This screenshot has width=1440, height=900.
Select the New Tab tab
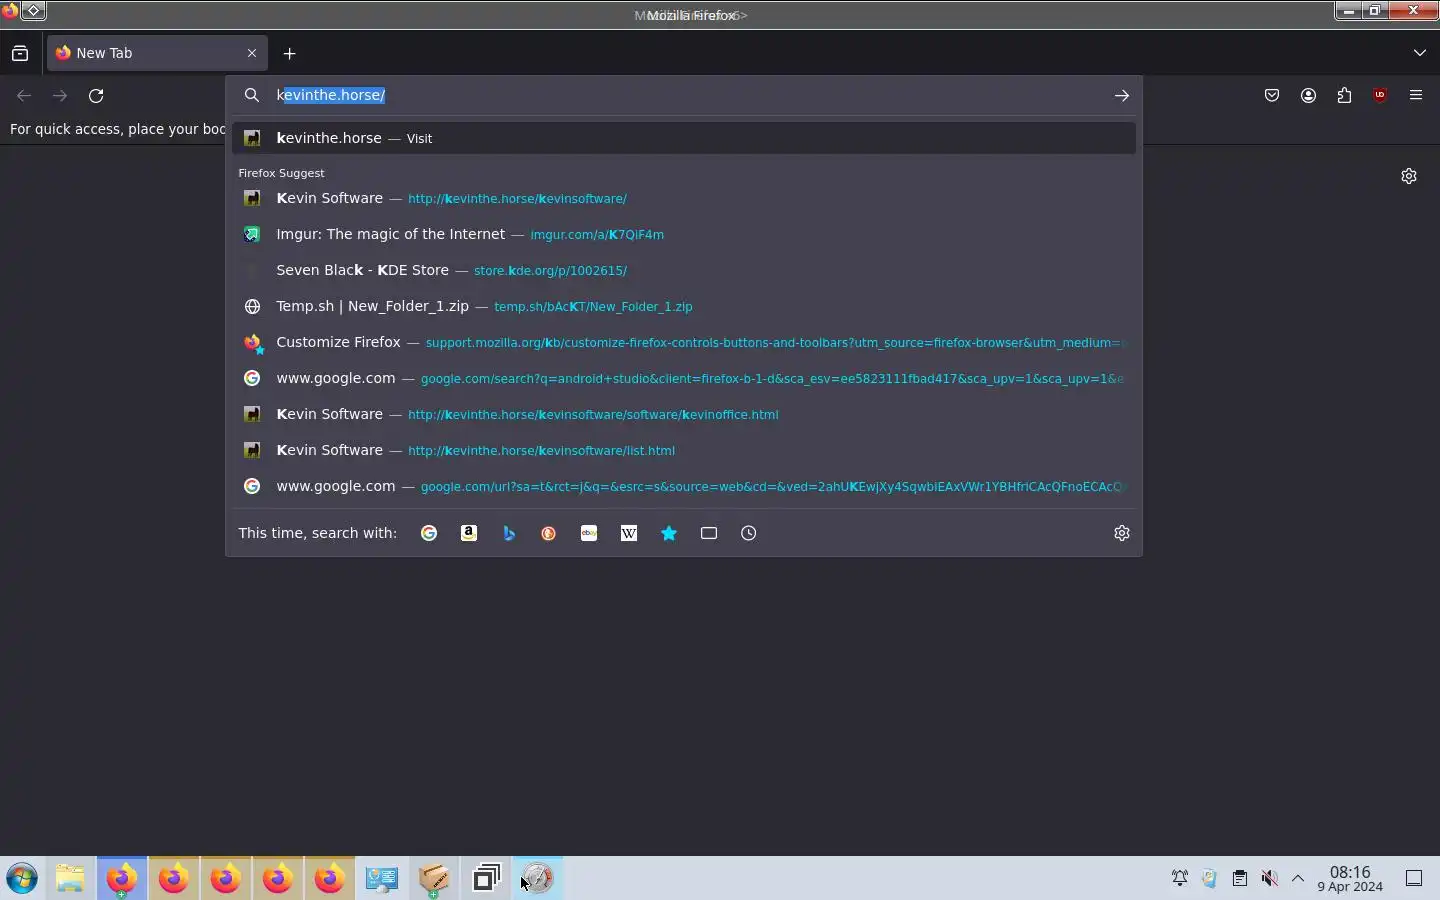tap(157, 53)
